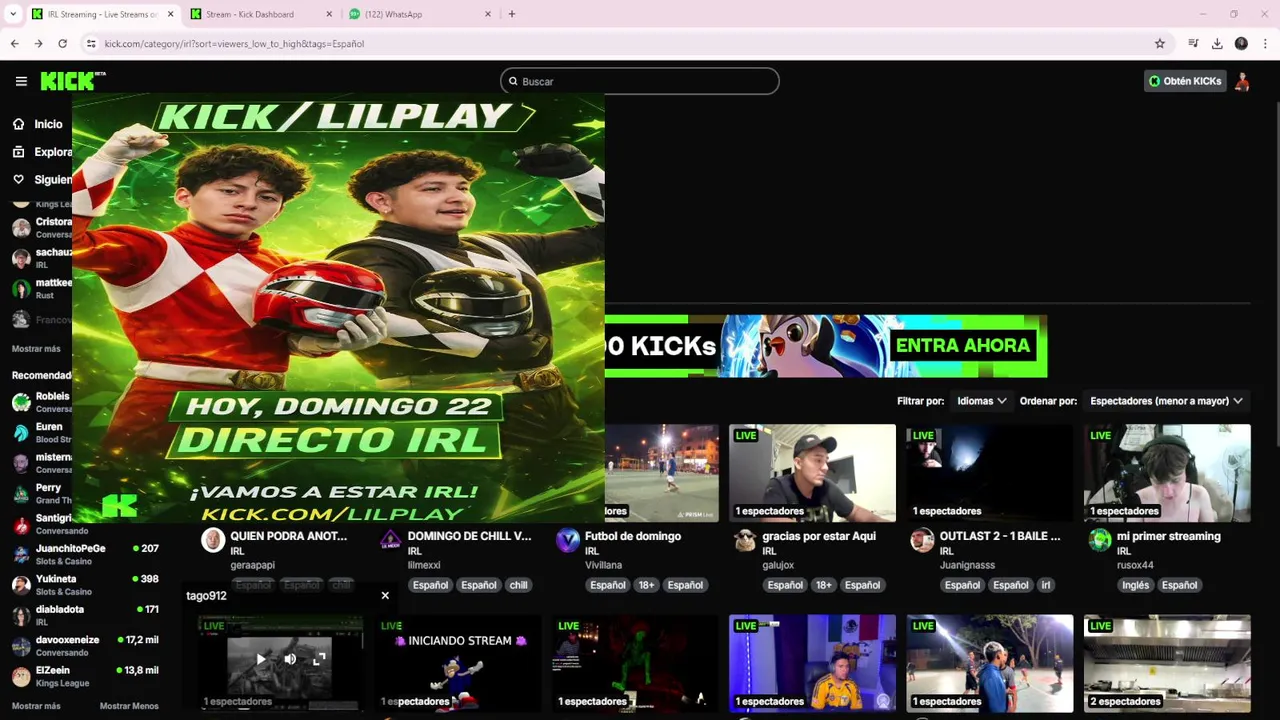
Task: Expand tago912 mini player to fullscreen
Action: (319, 659)
